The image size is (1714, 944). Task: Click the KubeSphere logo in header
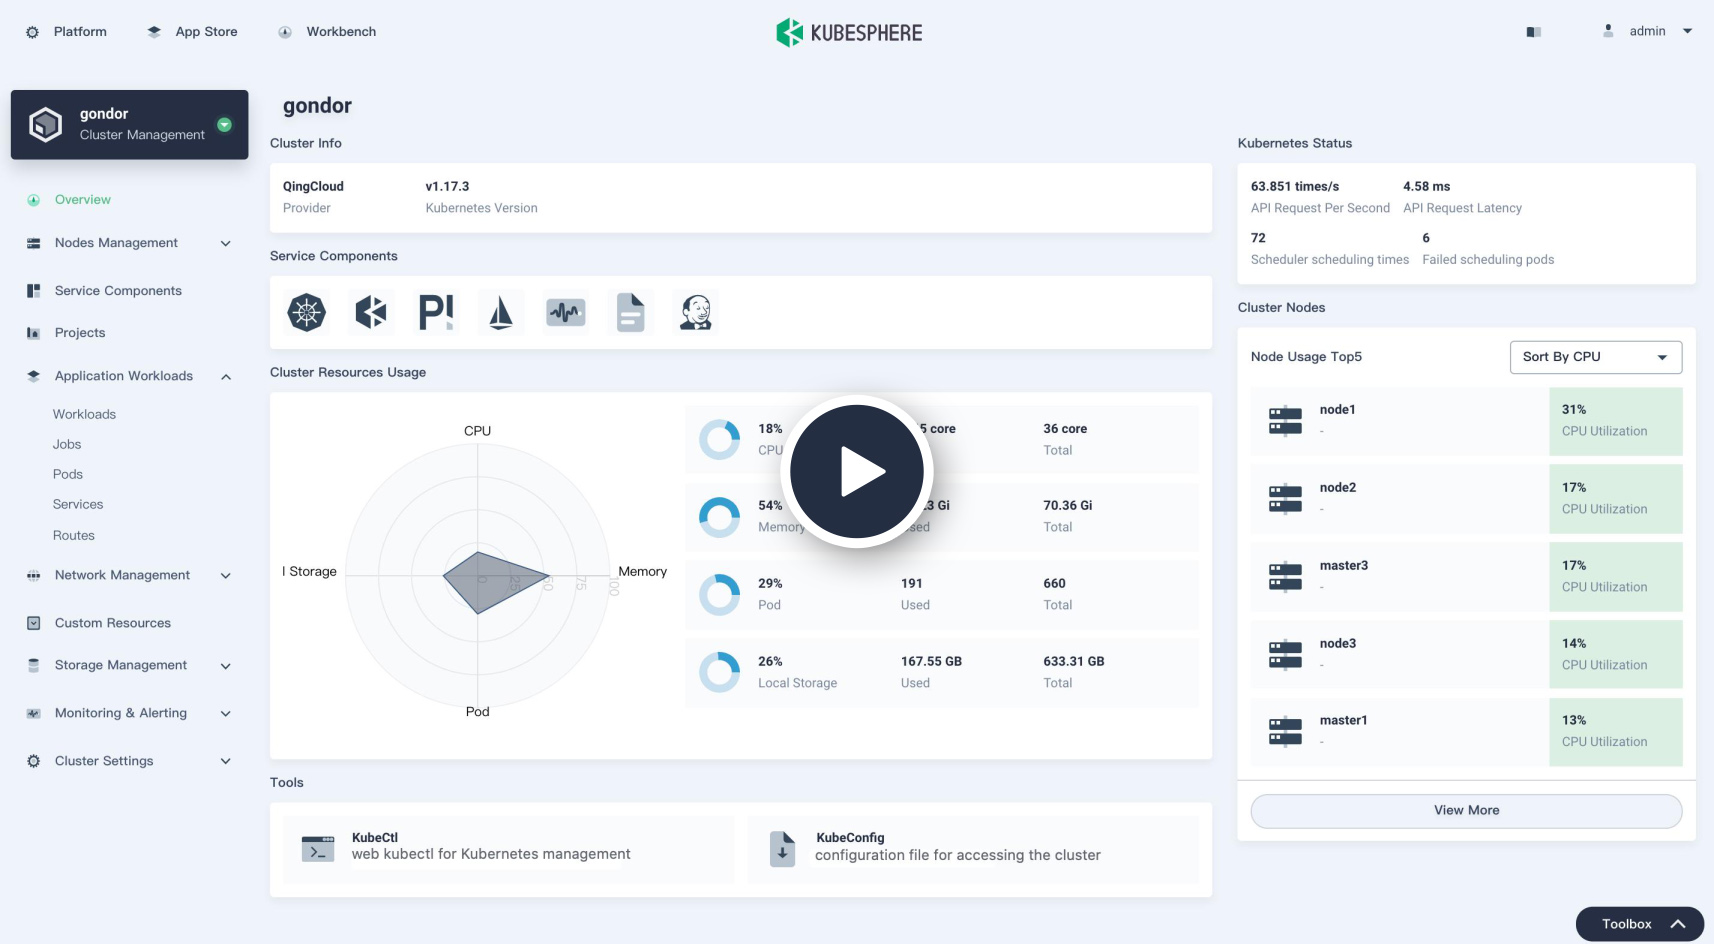(849, 33)
